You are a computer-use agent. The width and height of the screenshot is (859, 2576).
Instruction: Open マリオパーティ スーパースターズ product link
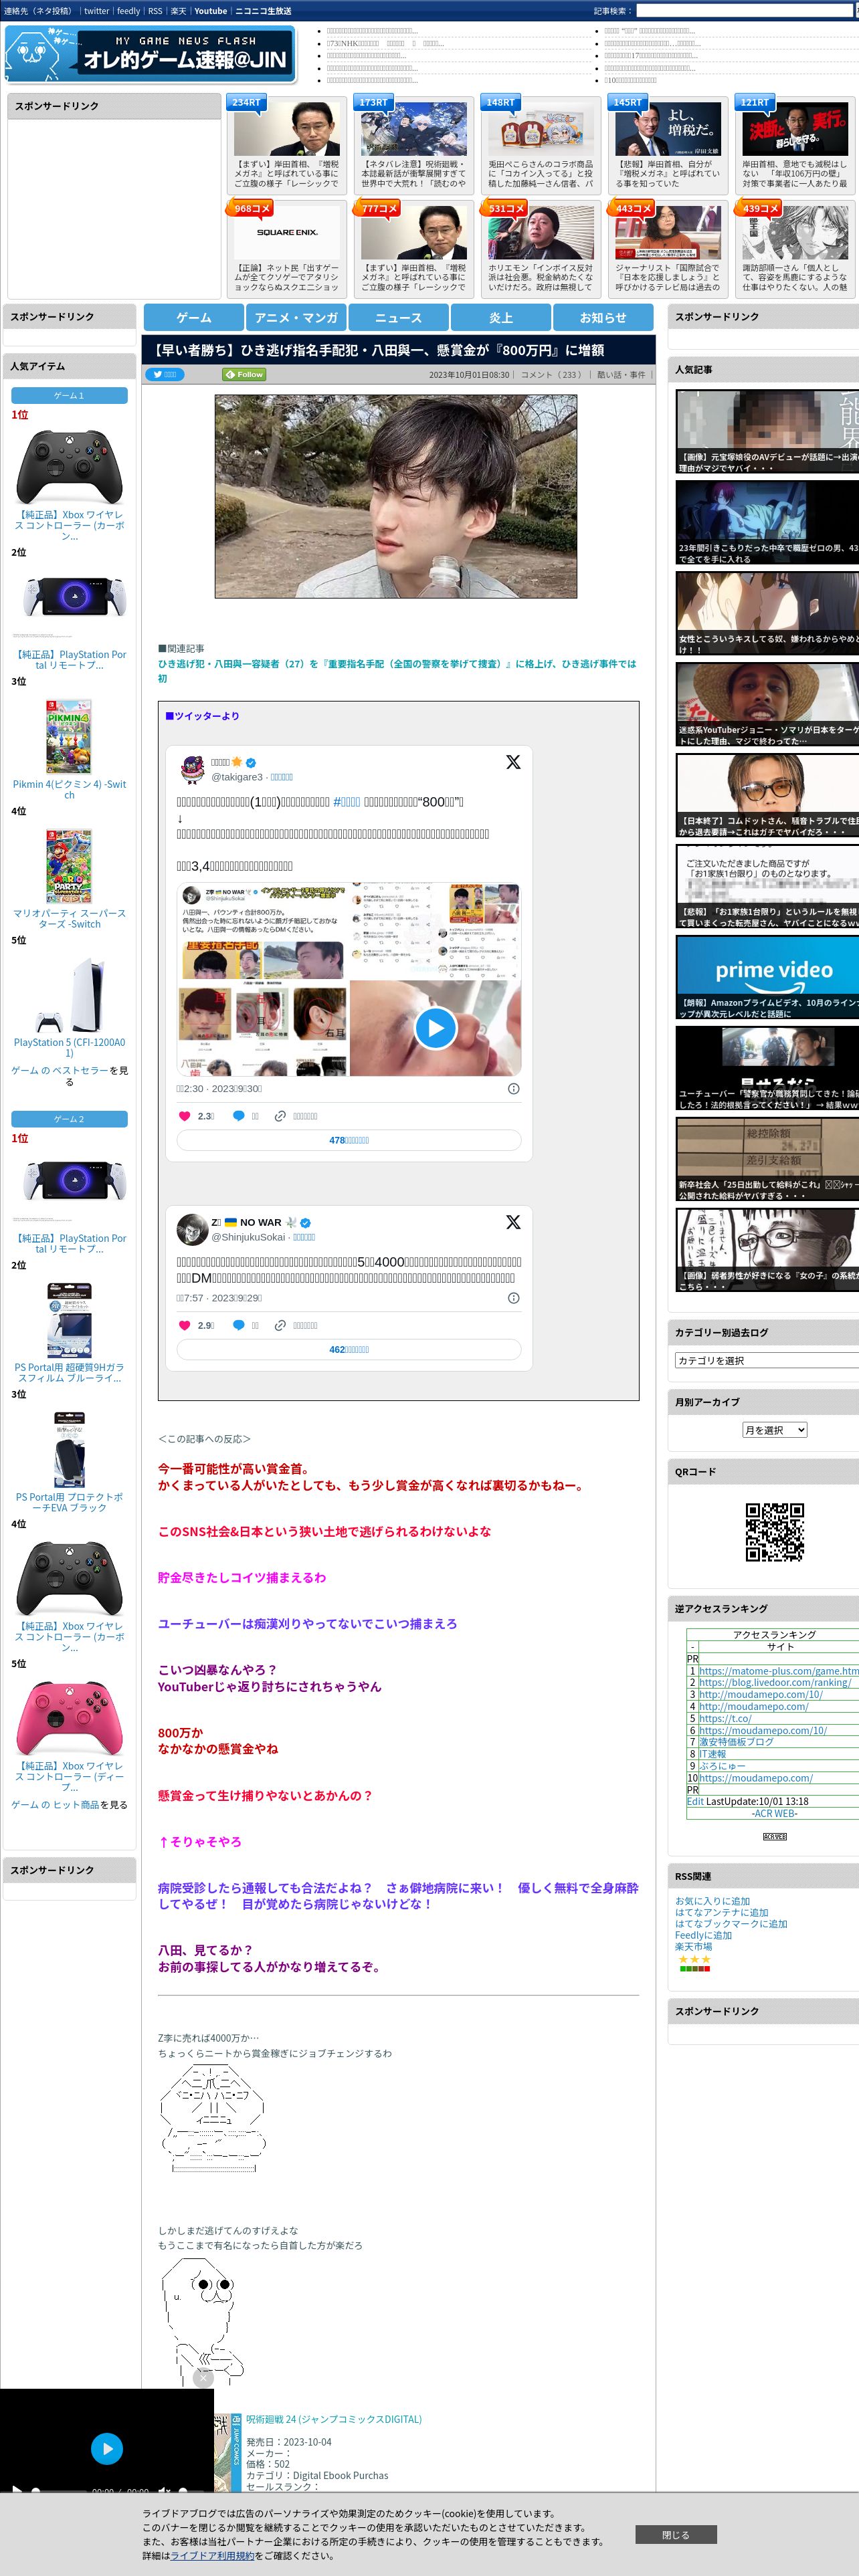[69, 919]
